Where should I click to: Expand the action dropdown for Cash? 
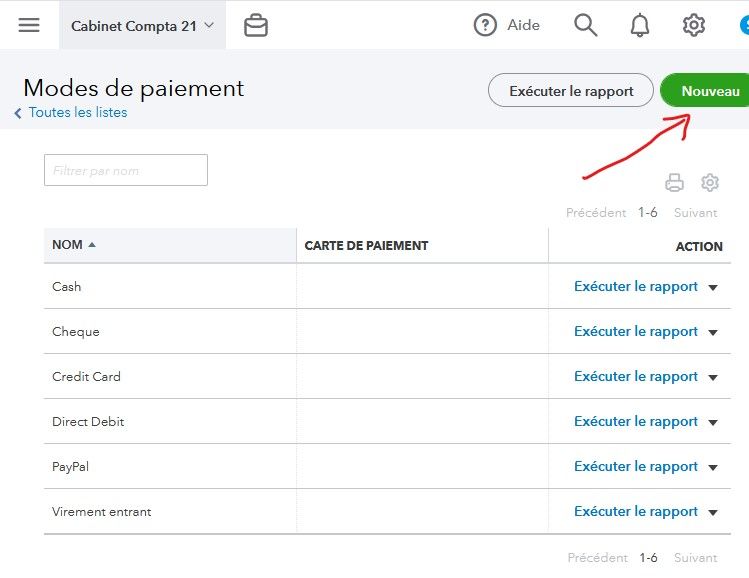(713, 288)
